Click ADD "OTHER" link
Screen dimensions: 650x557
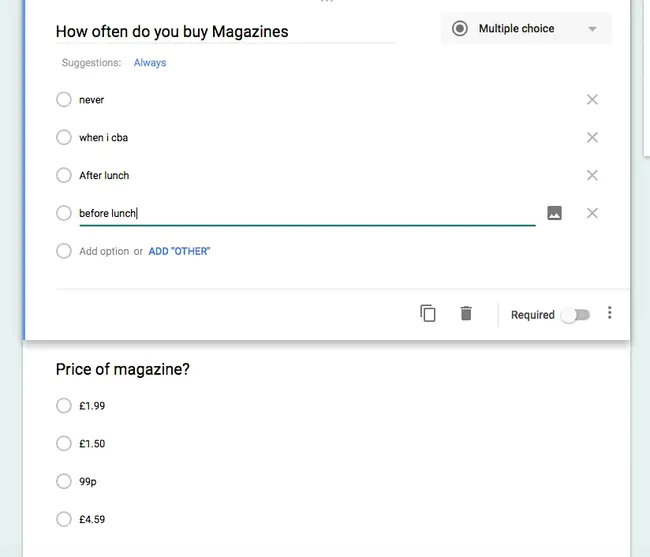pos(179,252)
